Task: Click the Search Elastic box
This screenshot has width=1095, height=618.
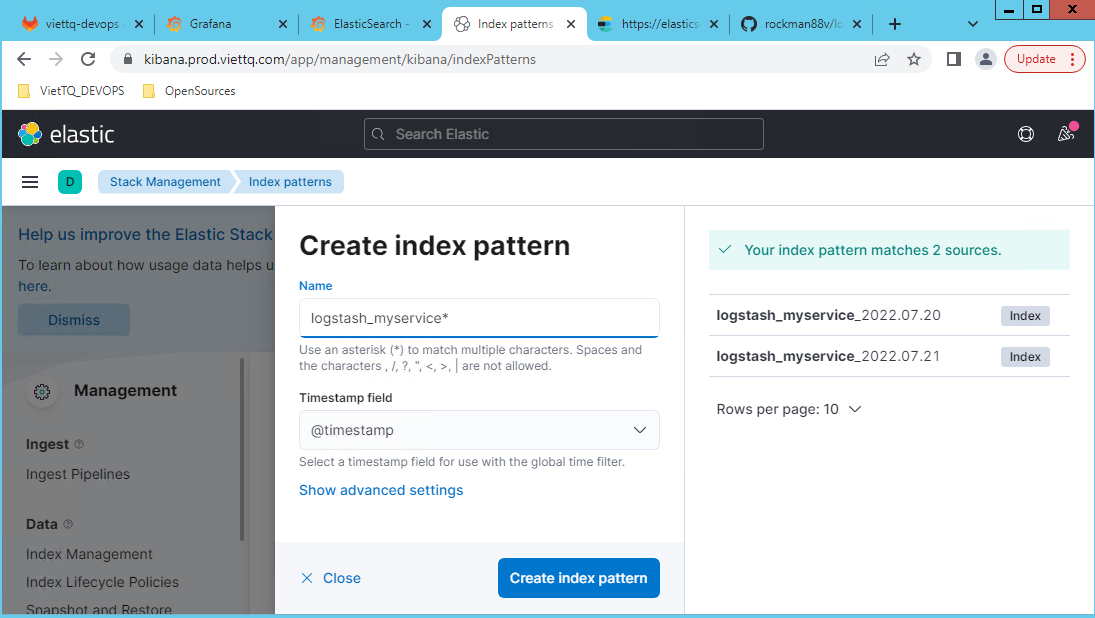Action: coord(563,134)
